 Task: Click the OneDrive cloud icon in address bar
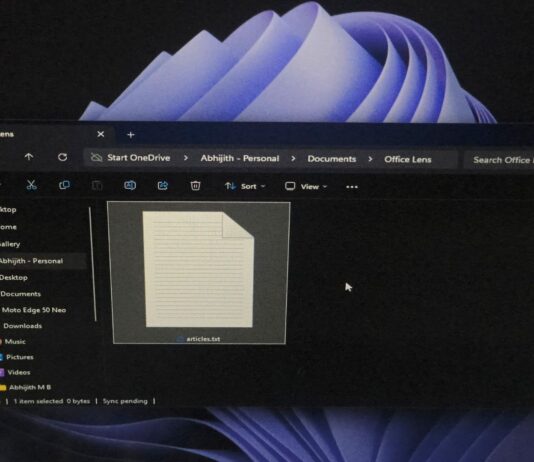click(96, 157)
